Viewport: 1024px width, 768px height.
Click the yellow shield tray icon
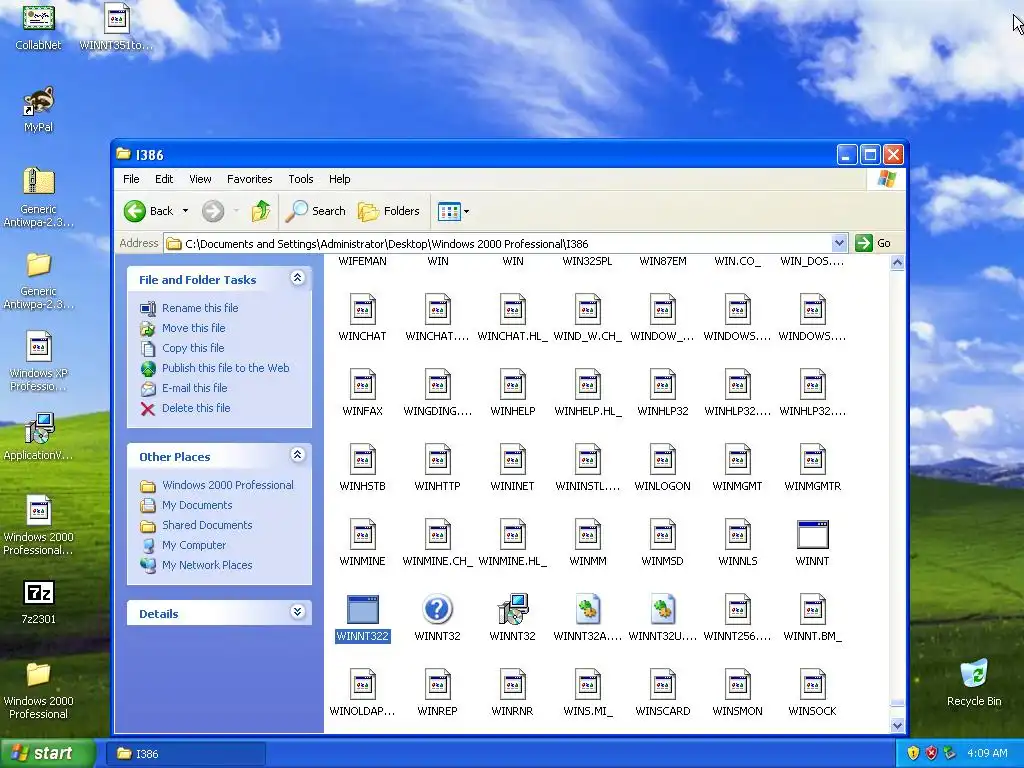pos(913,753)
